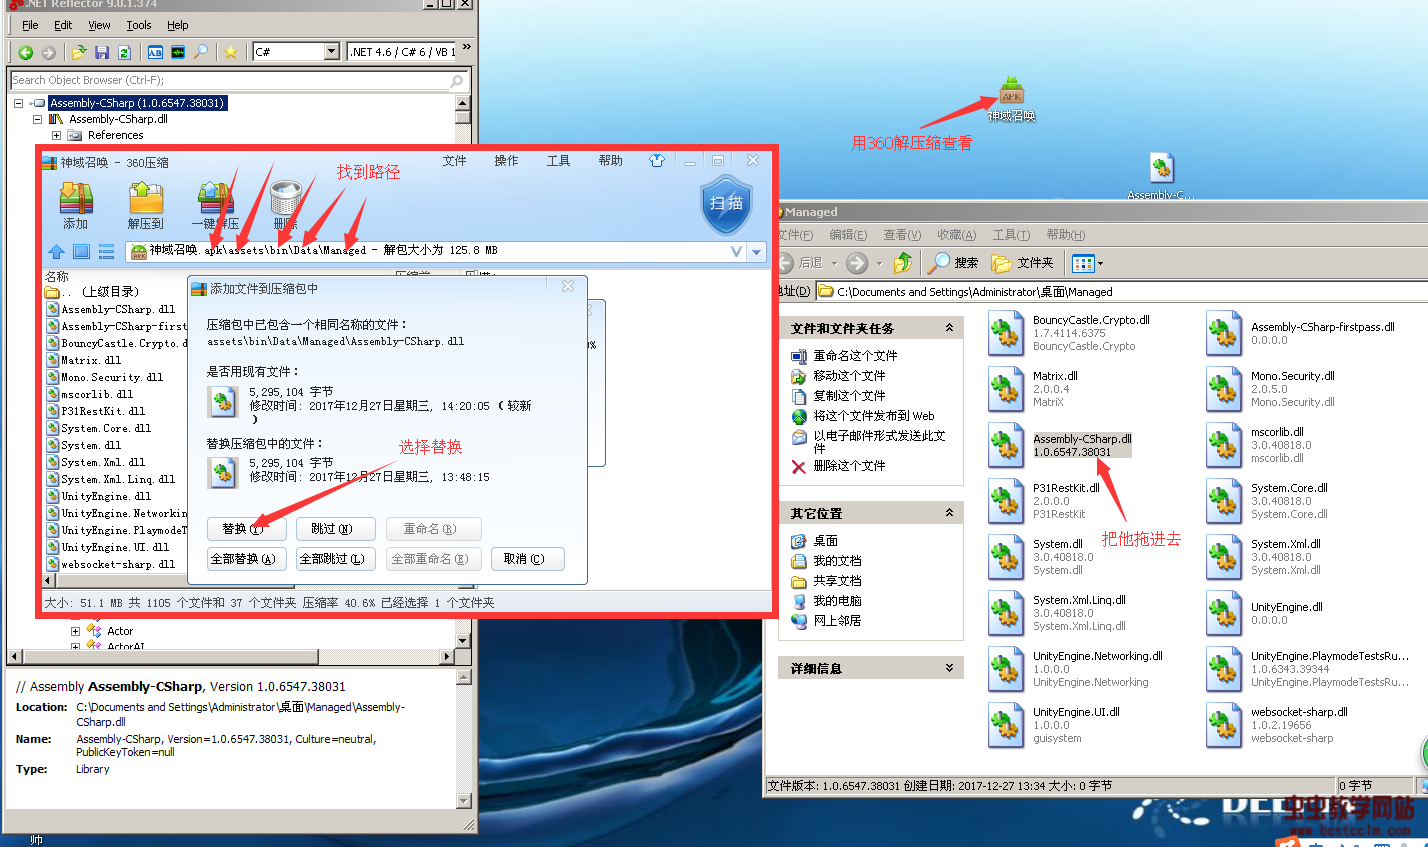Click the 全部跳过 (Skip all) button
The width and height of the screenshot is (1428, 847).
[335, 559]
